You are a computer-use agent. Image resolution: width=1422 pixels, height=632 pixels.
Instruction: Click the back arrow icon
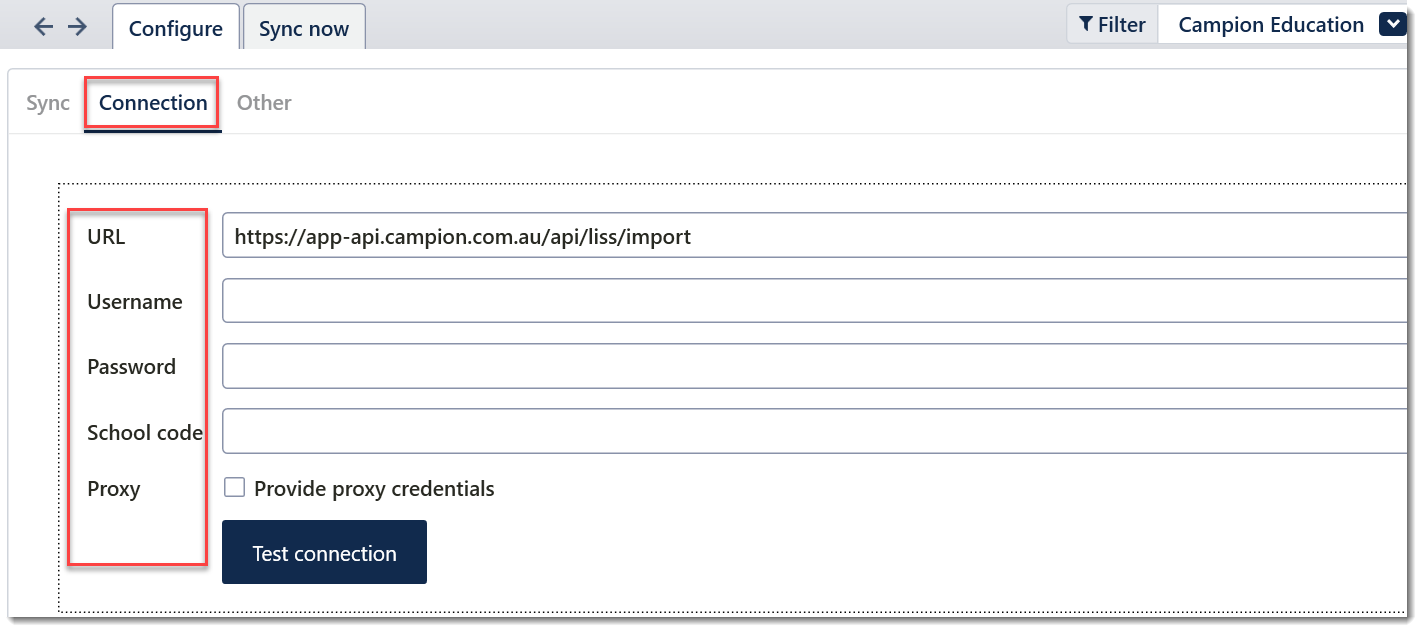(x=43, y=27)
